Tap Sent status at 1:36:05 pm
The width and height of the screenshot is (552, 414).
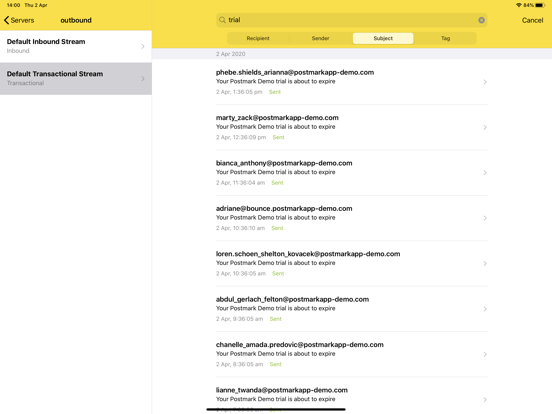275,92
